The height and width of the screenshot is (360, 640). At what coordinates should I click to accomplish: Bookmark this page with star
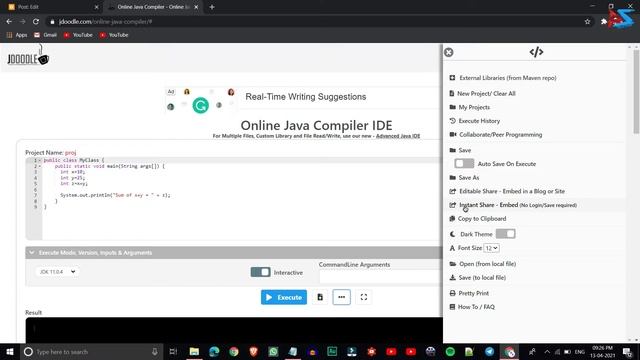tap(587, 21)
